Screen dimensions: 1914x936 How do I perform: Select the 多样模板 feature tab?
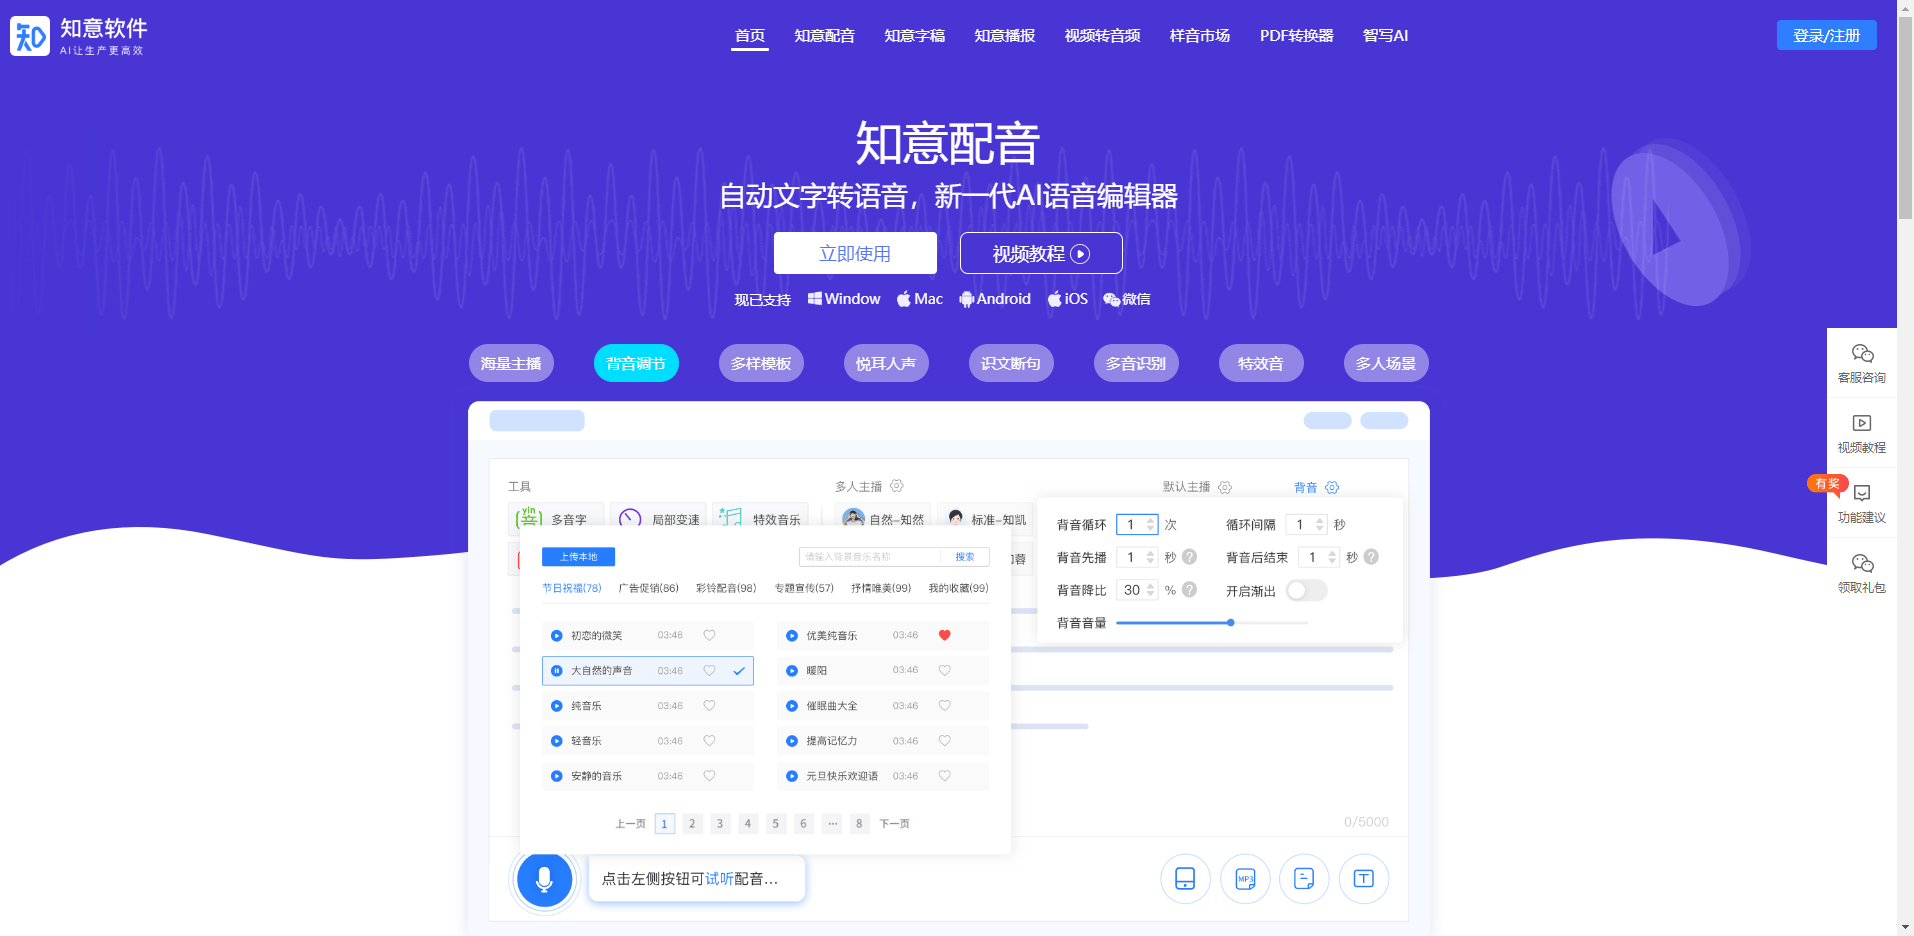pos(761,363)
